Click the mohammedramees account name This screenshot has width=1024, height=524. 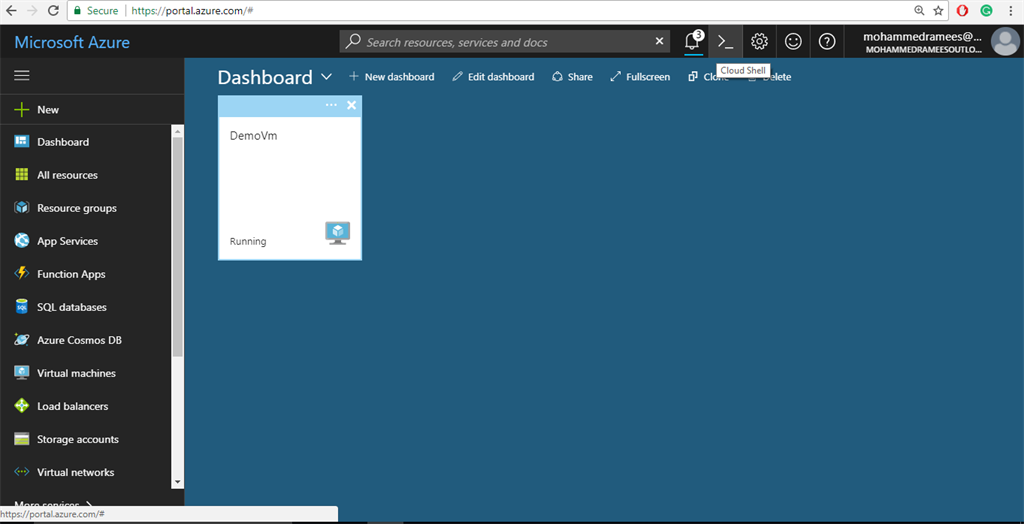pyautogui.click(x=922, y=37)
